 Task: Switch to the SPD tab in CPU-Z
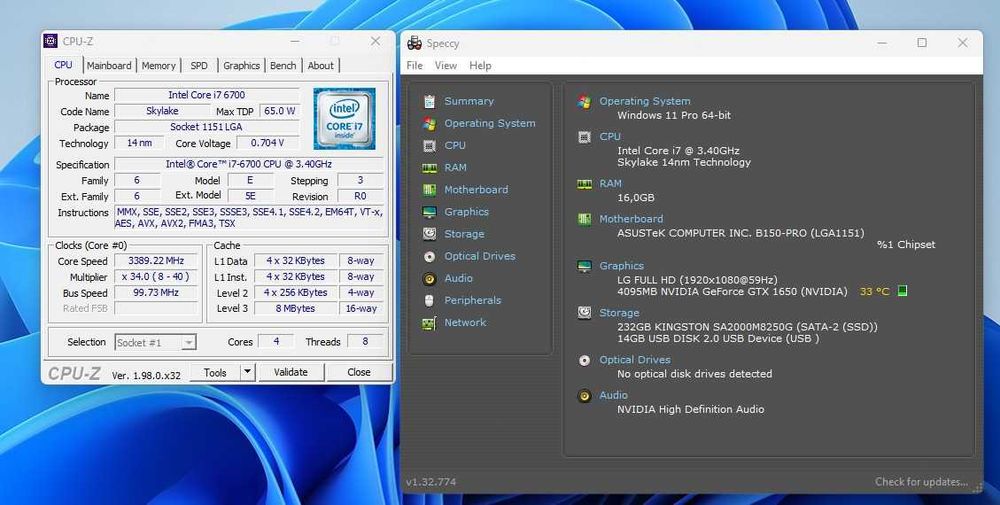[x=199, y=66]
